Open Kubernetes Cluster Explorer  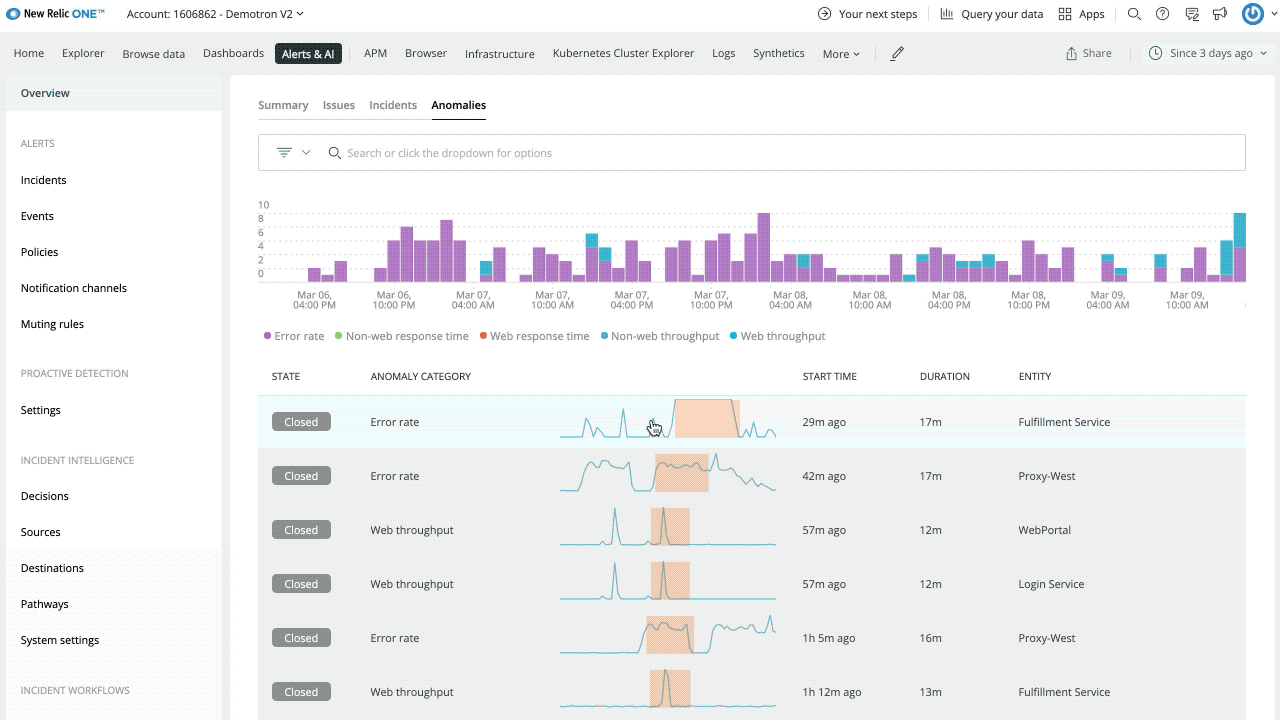click(x=623, y=53)
